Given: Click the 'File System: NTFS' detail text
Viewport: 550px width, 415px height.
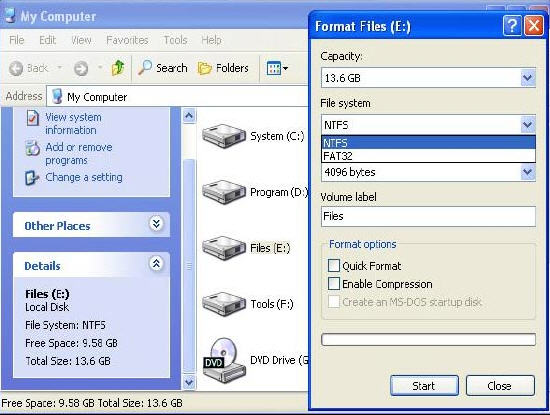Looking at the screenshot, I should pos(65,325).
